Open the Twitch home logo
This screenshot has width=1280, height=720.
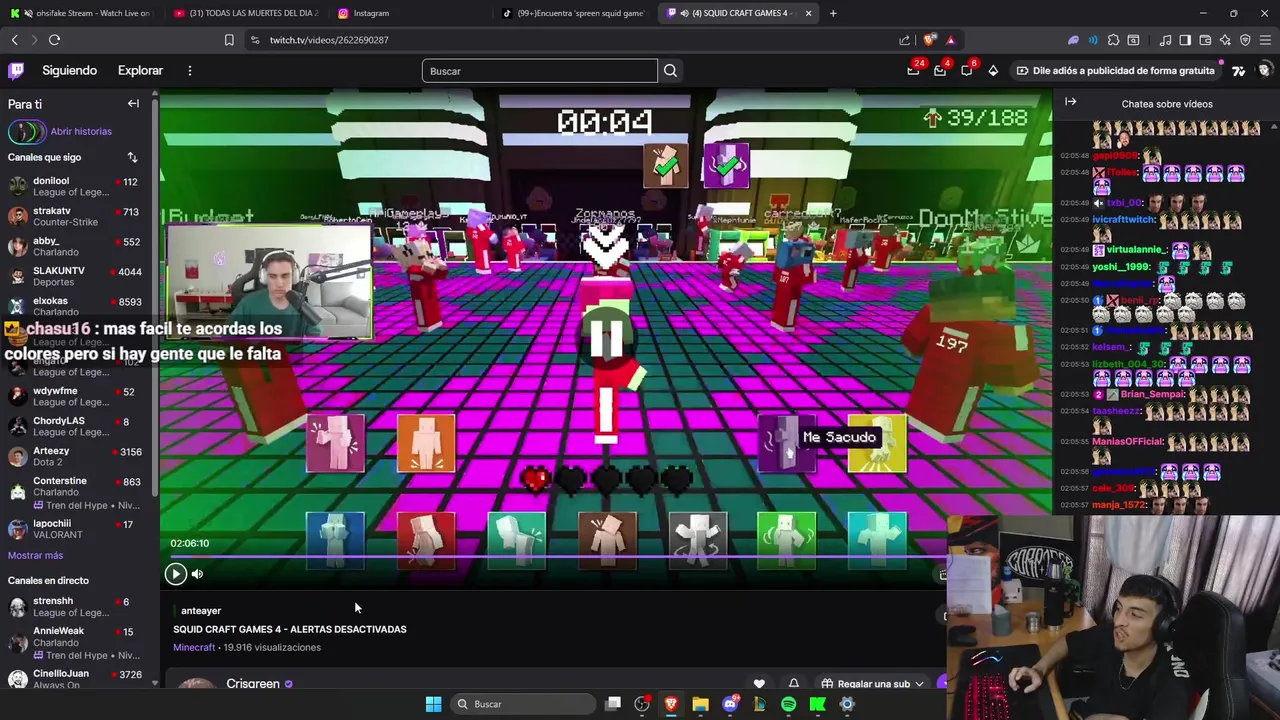16,71
